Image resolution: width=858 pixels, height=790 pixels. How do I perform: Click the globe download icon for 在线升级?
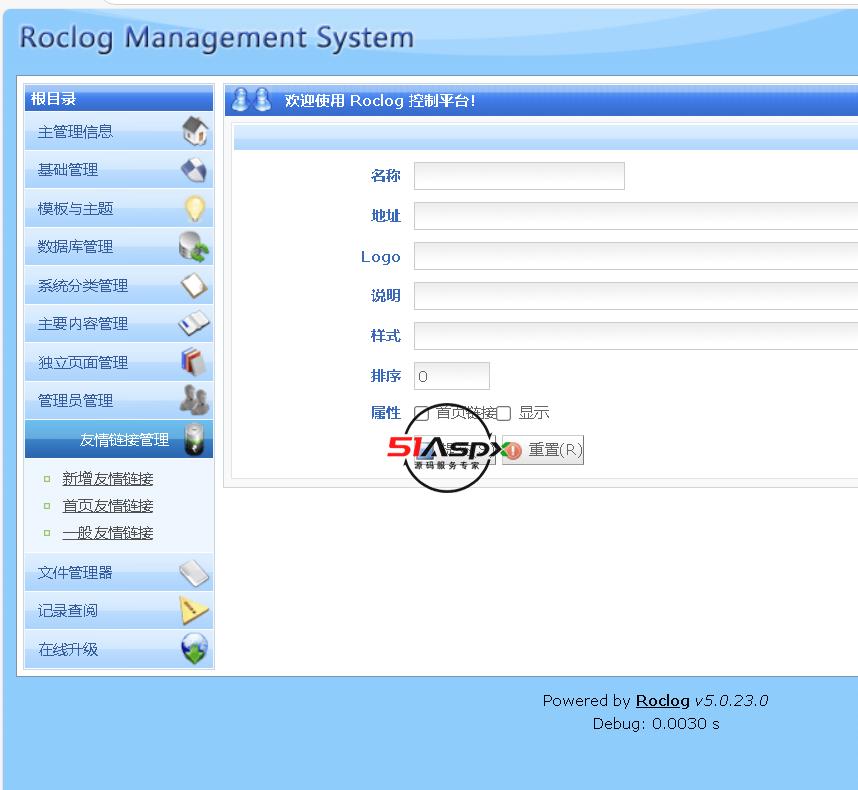pos(195,649)
